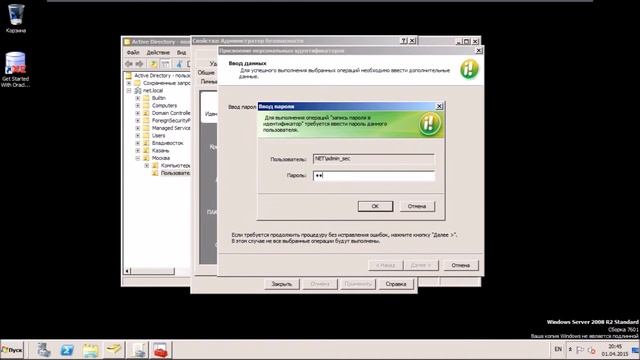Screen dimensions: 640x360
Task: Confirm password with OK button
Action: click(375, 206)
